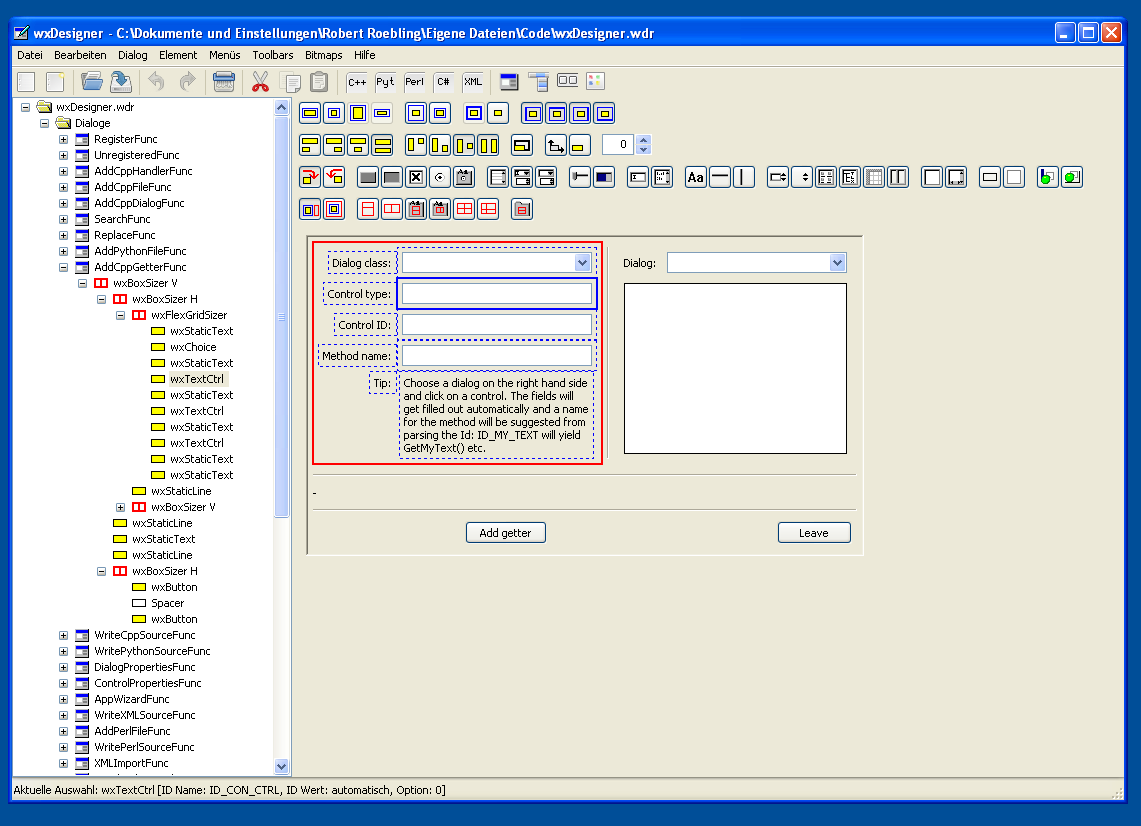Image resolution: width=1141 pixels, height=826 pixels.
Task: Click the 'Dialog class:' label
Action: pos(362,263)
